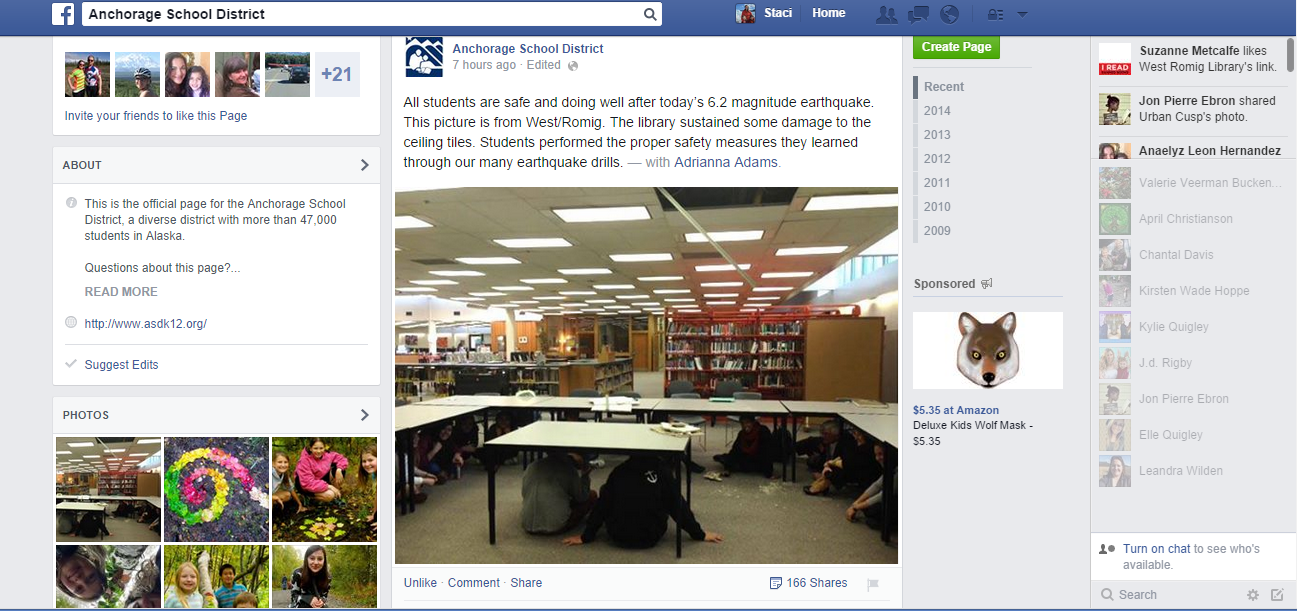1297x611 pixels.
Task: Click the new message compose icon
Action: pyautogui.click(x=1277, y=594)
